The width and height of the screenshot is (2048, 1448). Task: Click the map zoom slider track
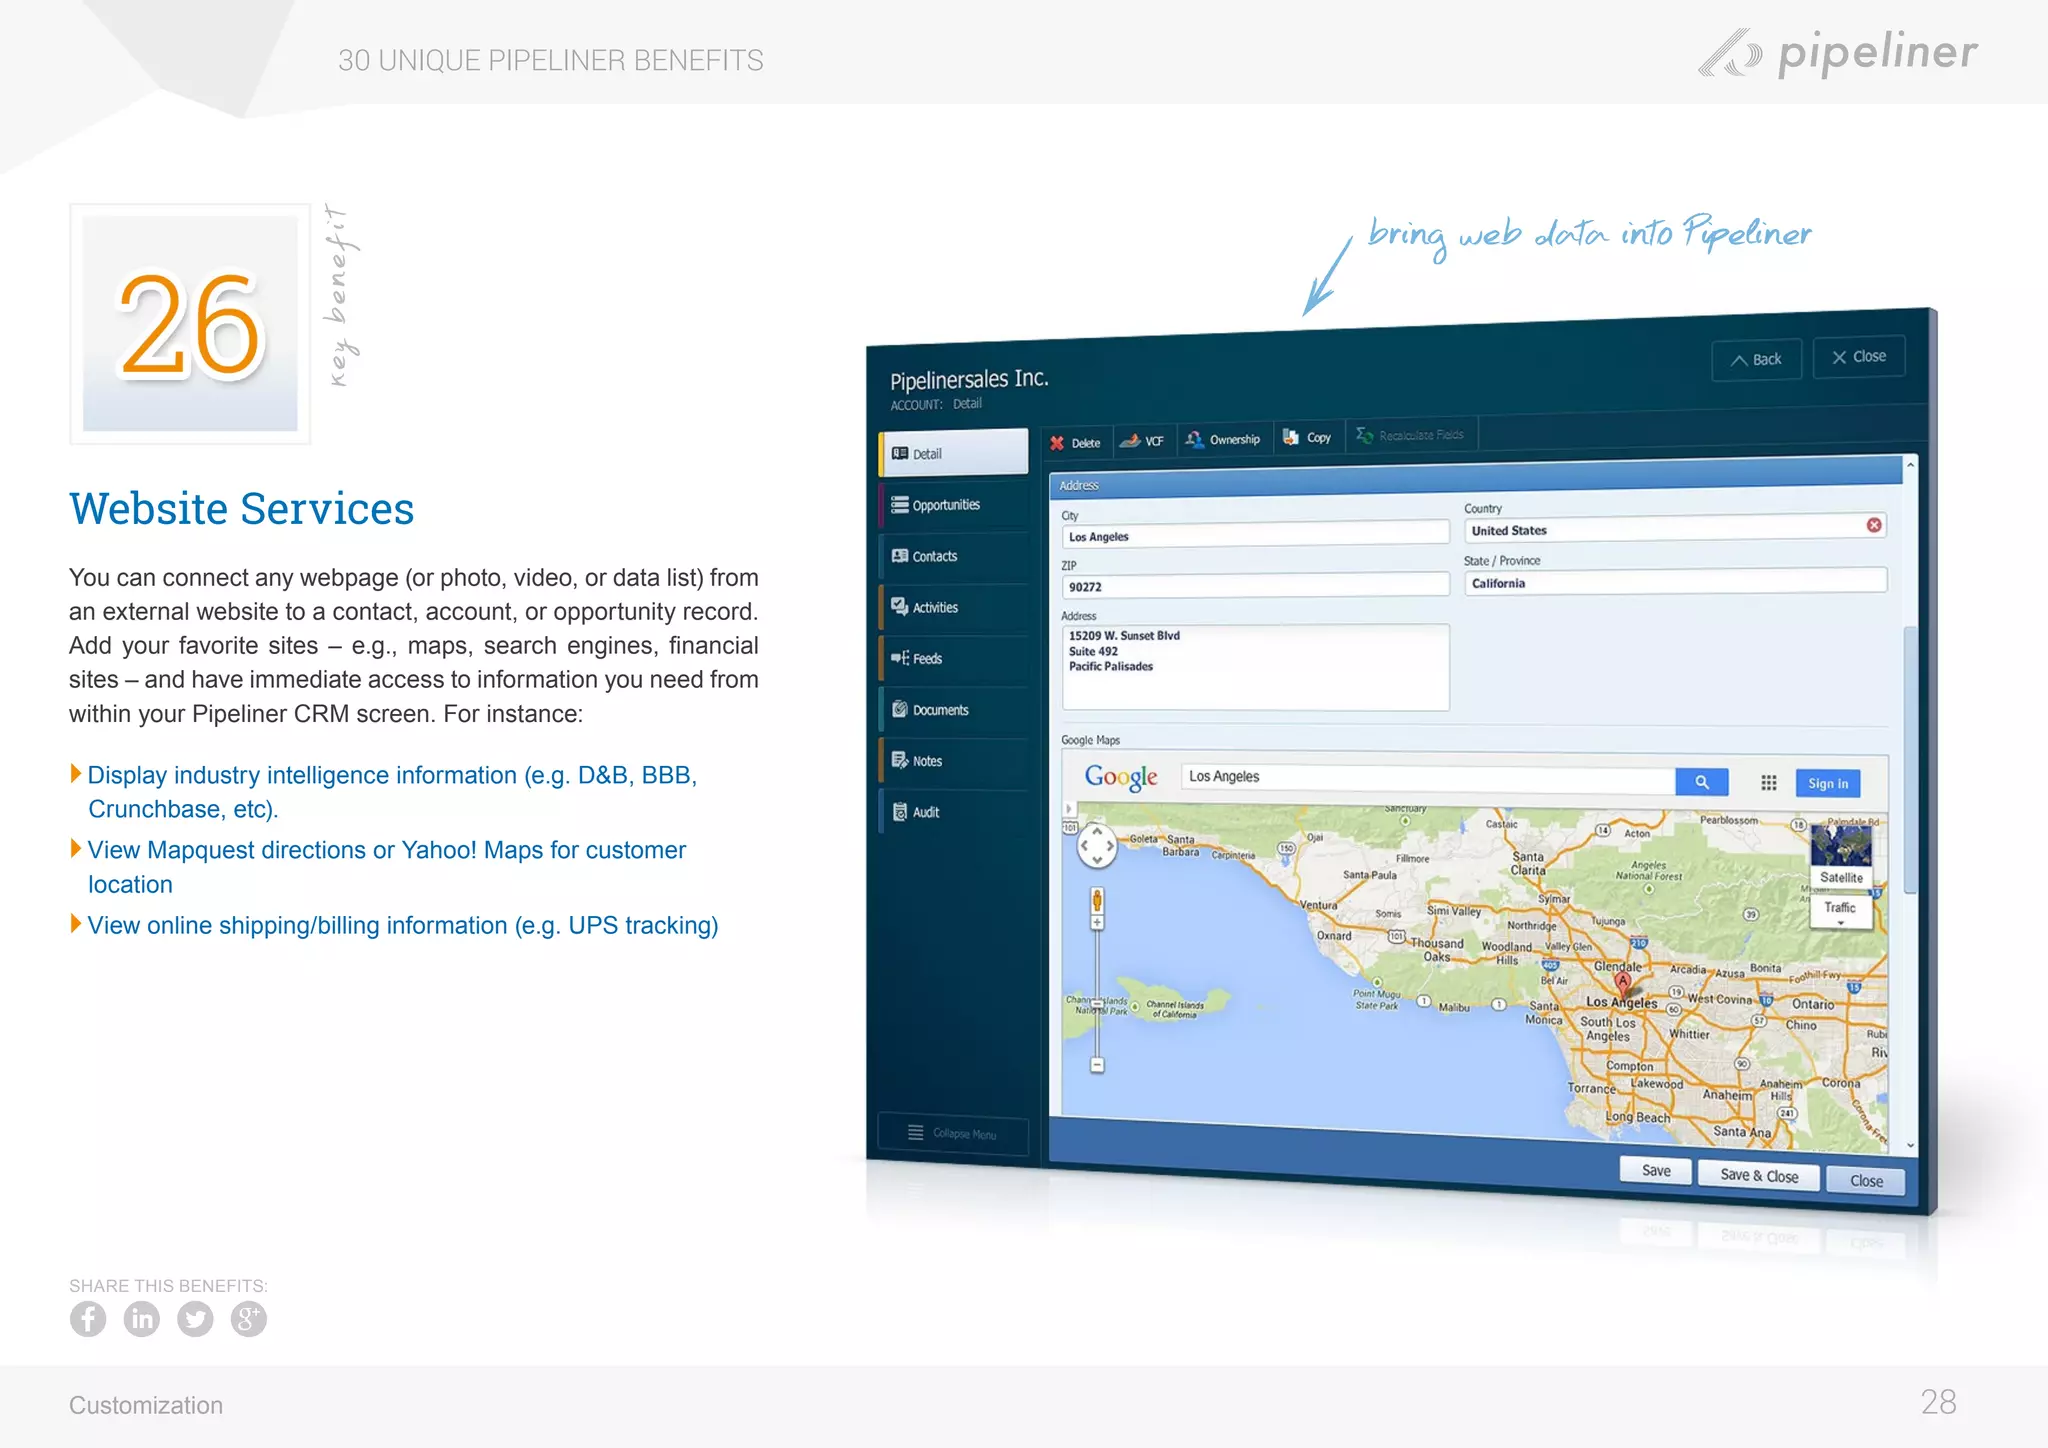(1097, 994)
